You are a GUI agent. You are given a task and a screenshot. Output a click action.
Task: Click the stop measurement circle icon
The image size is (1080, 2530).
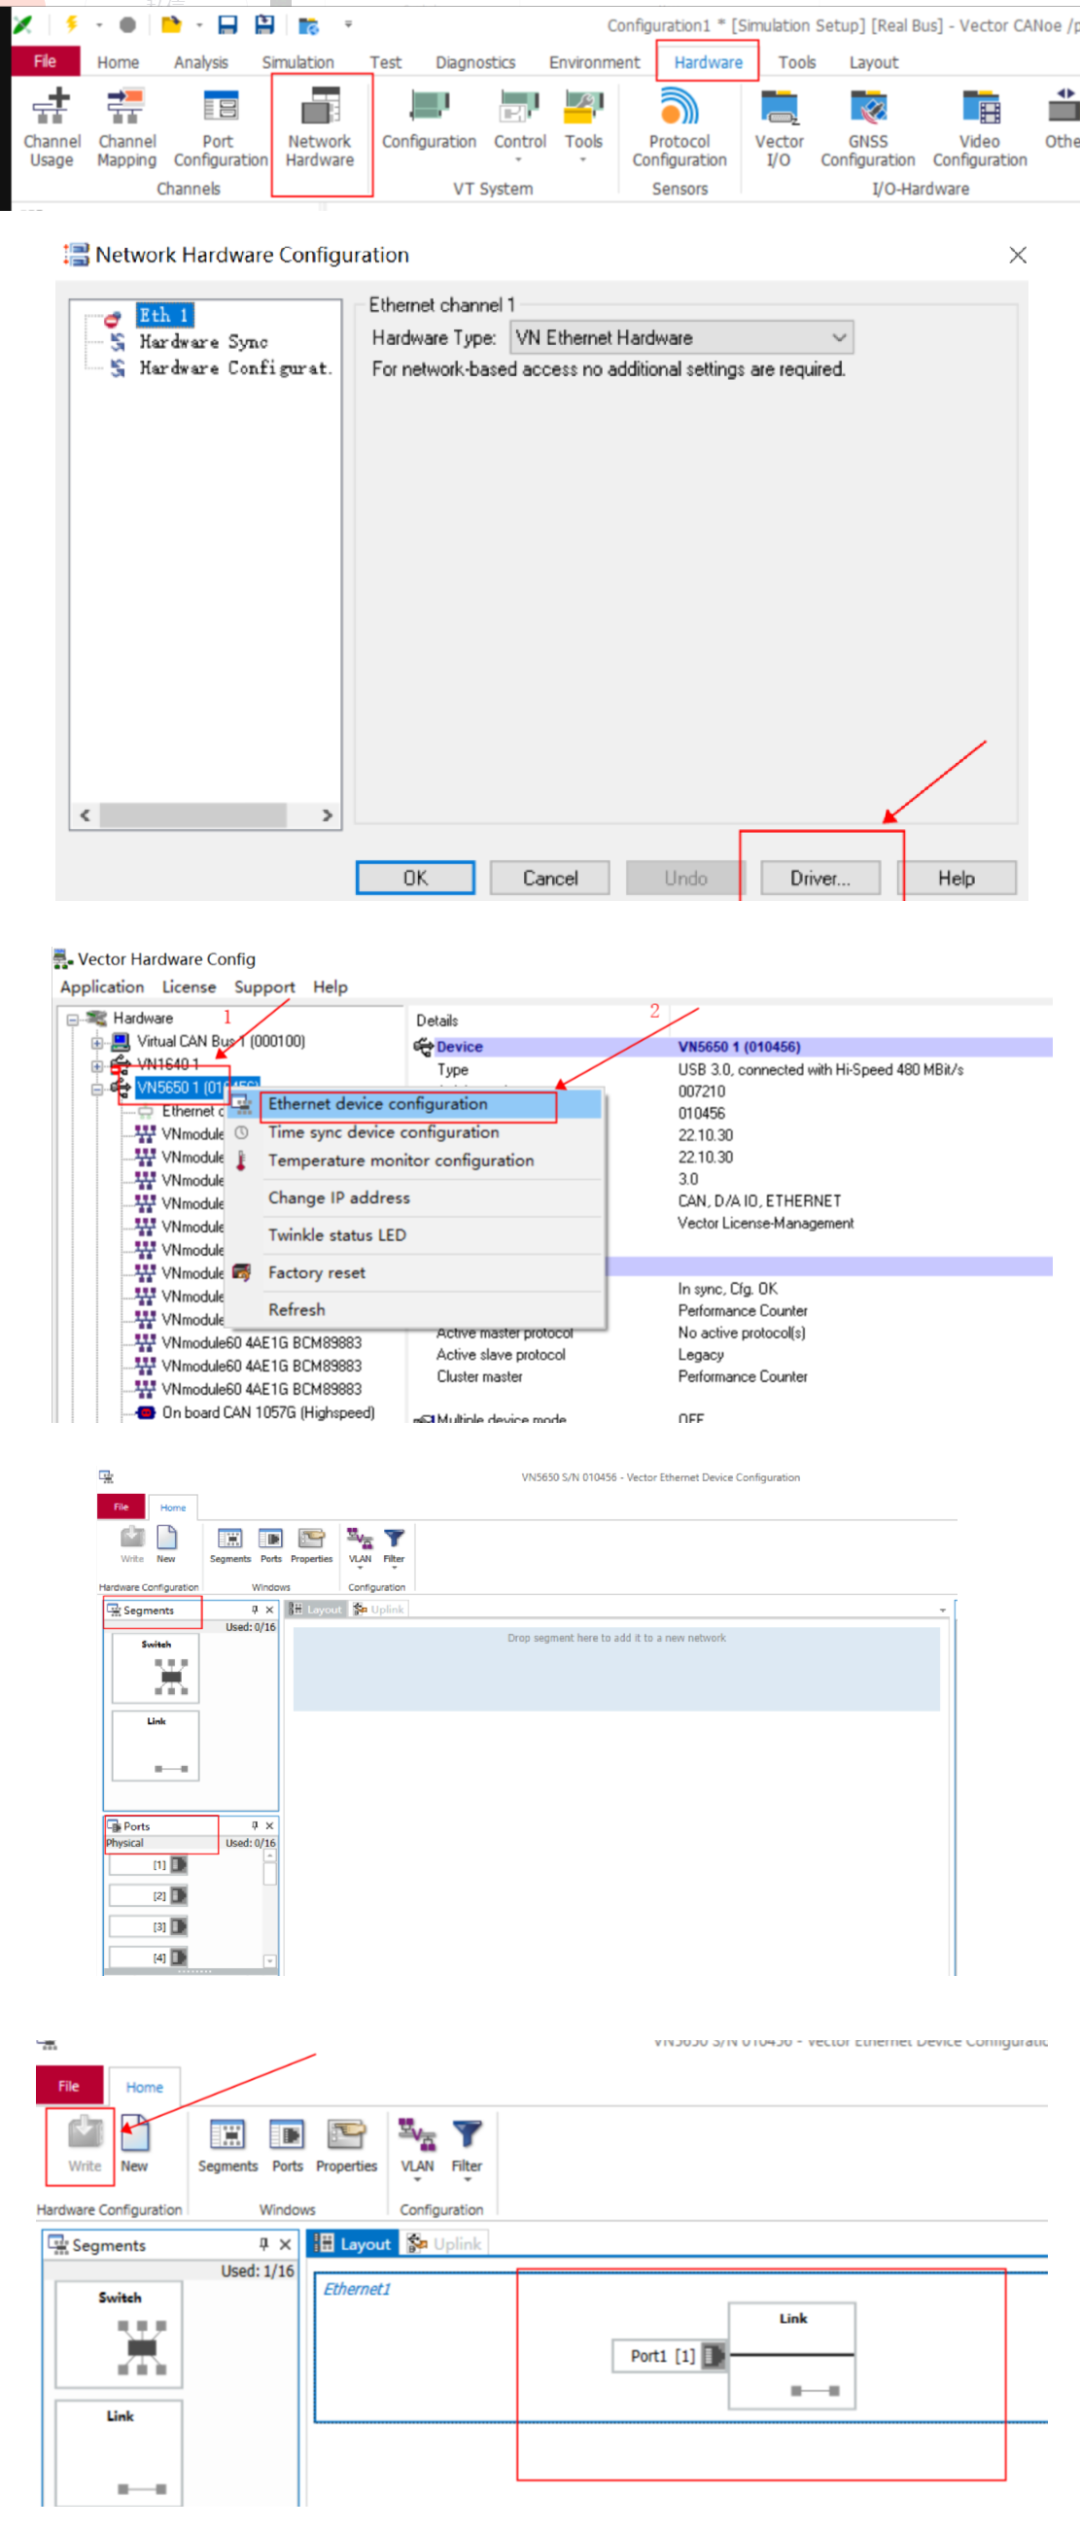coord(128,24)
